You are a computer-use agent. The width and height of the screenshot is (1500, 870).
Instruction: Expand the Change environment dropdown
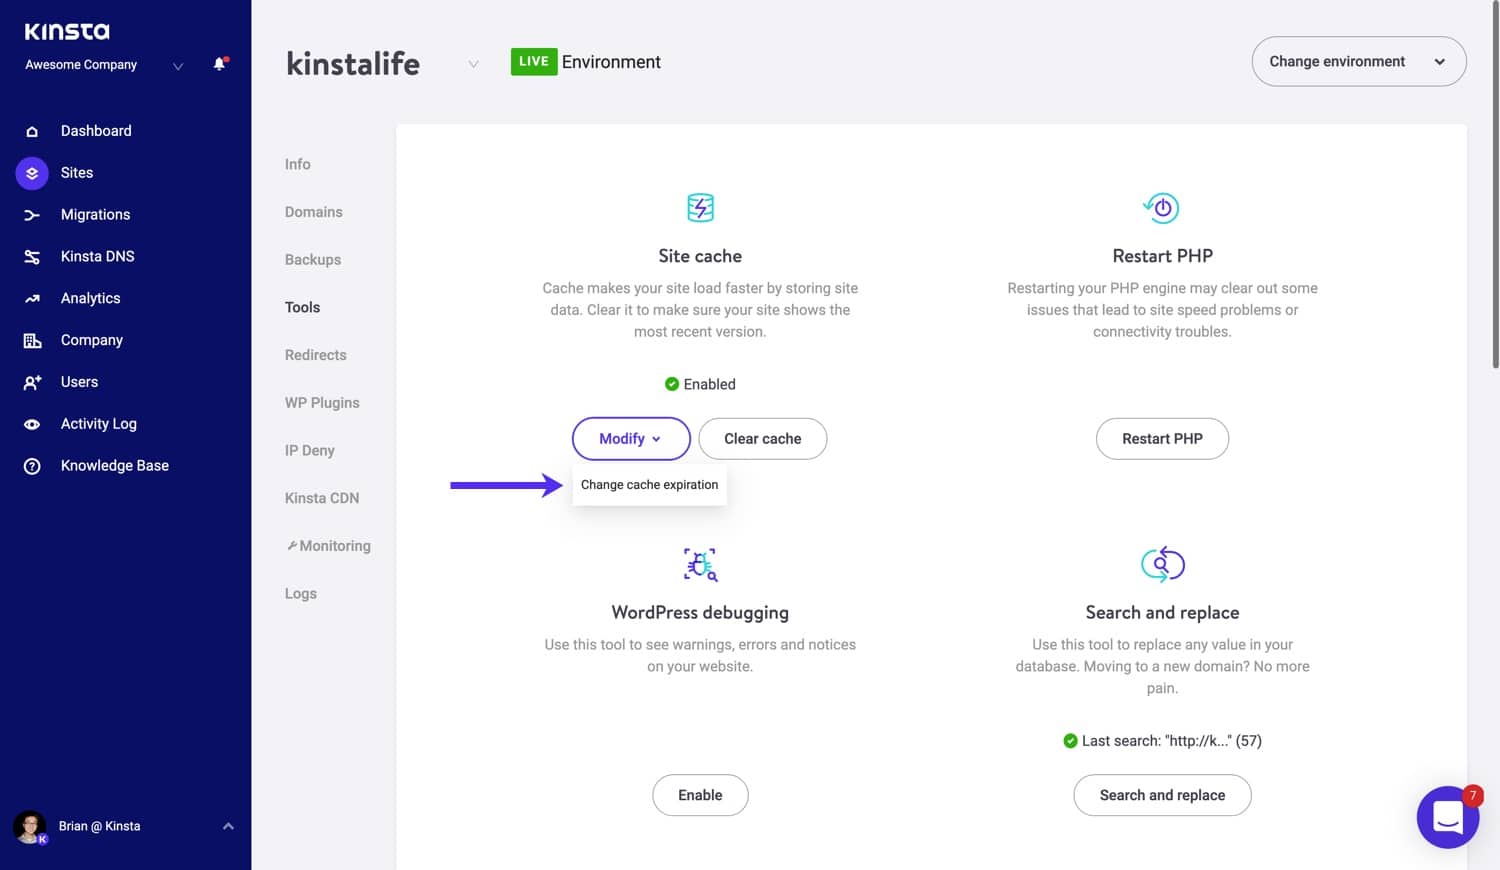tap(1358, 61)
